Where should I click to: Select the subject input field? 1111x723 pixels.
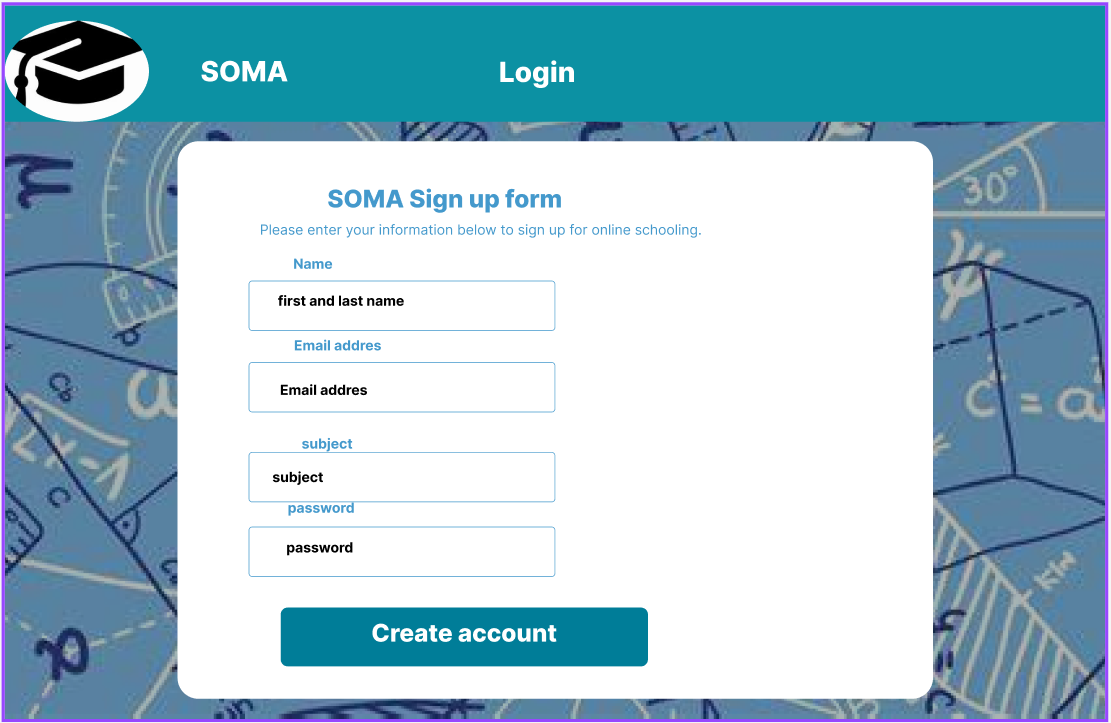coord(401,477)
